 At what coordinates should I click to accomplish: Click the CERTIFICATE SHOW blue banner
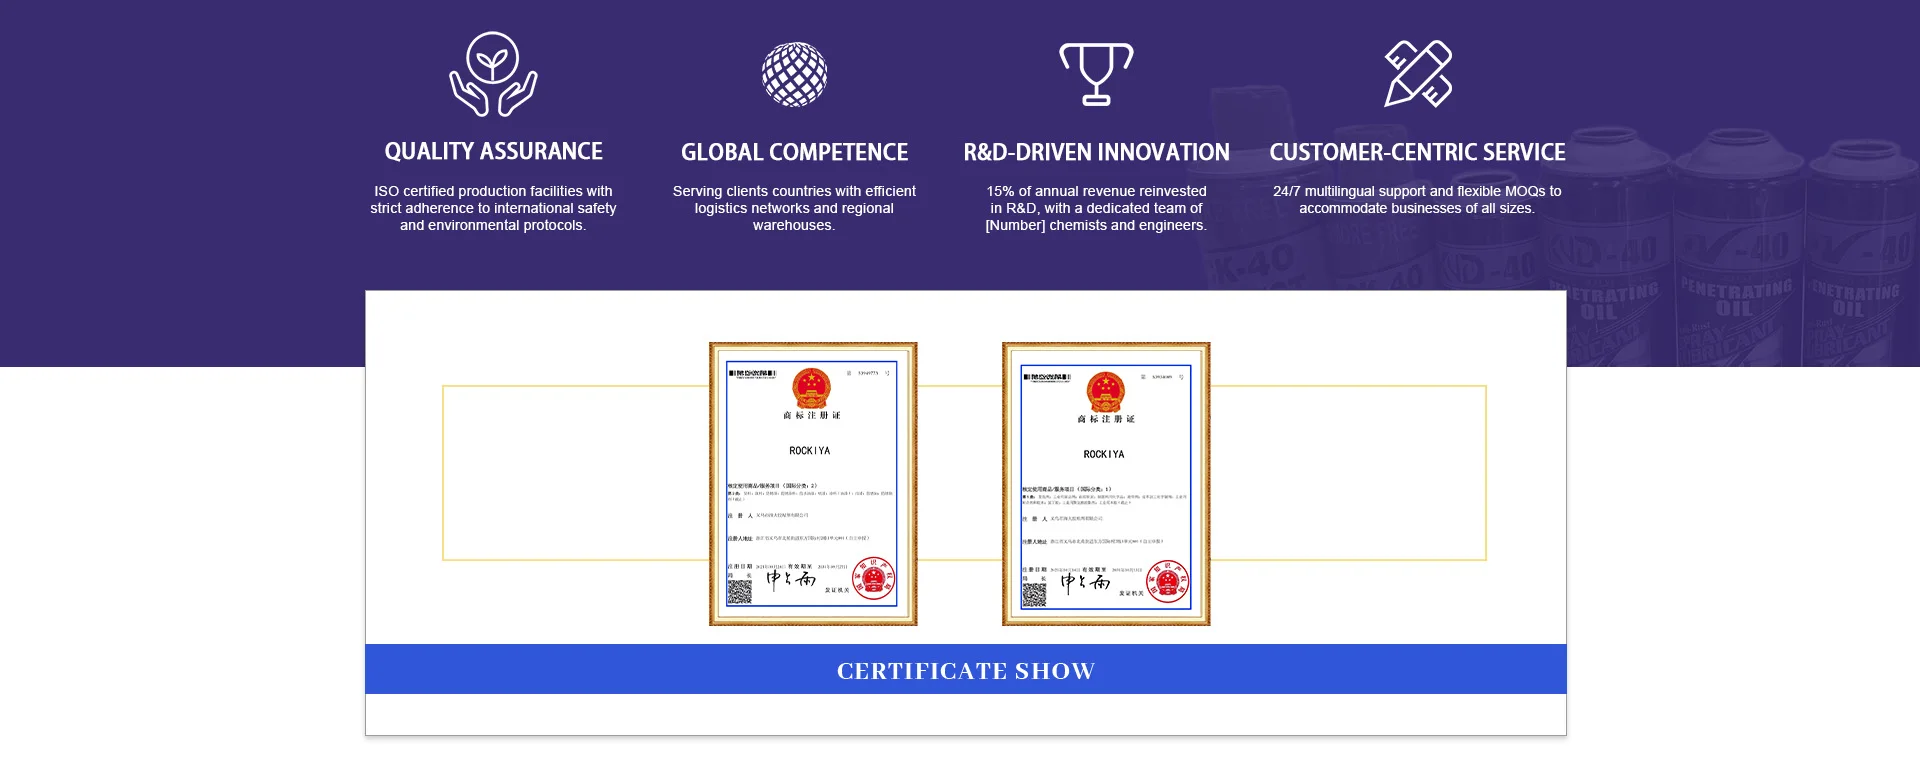click(x=966, y=670)
